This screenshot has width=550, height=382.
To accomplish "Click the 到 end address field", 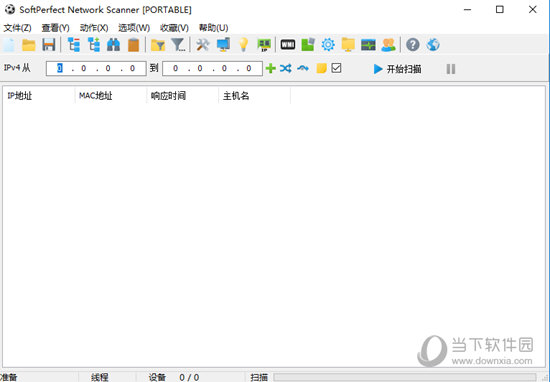I will pos(212,68).
